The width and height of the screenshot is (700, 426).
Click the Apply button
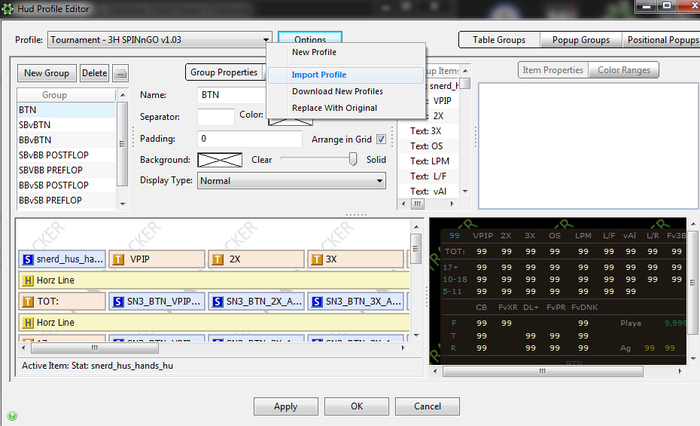click(x=286, y=406)
